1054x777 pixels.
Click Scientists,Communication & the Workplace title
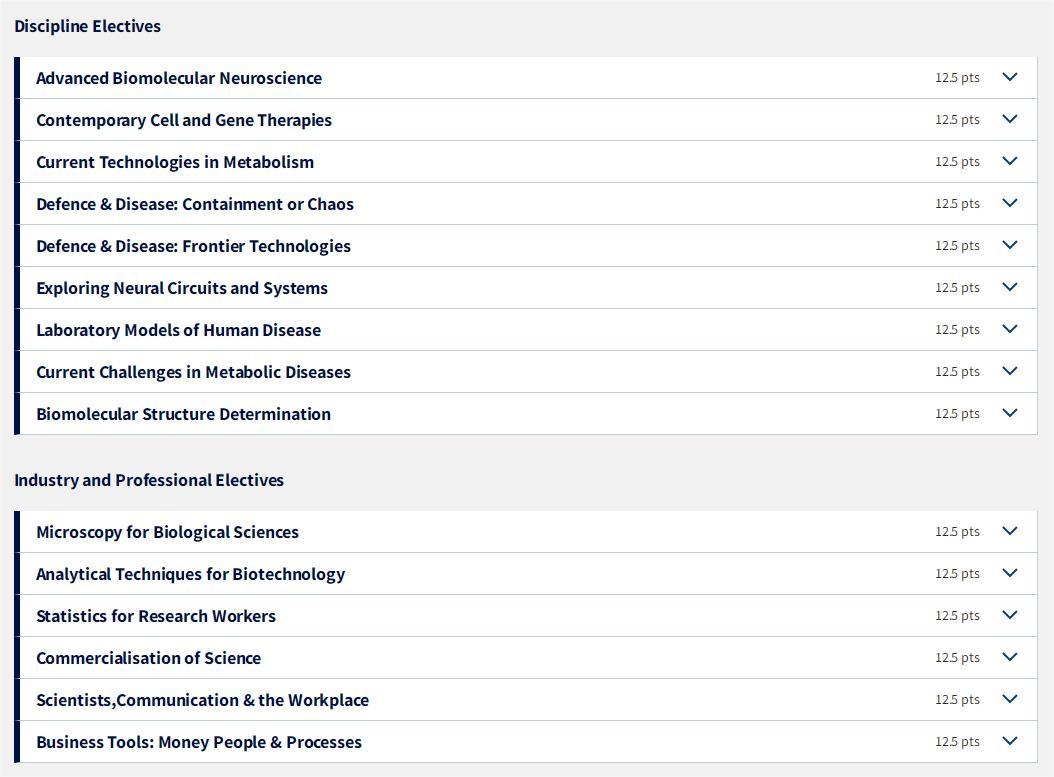pyautogui.click(x=202, y=700)
